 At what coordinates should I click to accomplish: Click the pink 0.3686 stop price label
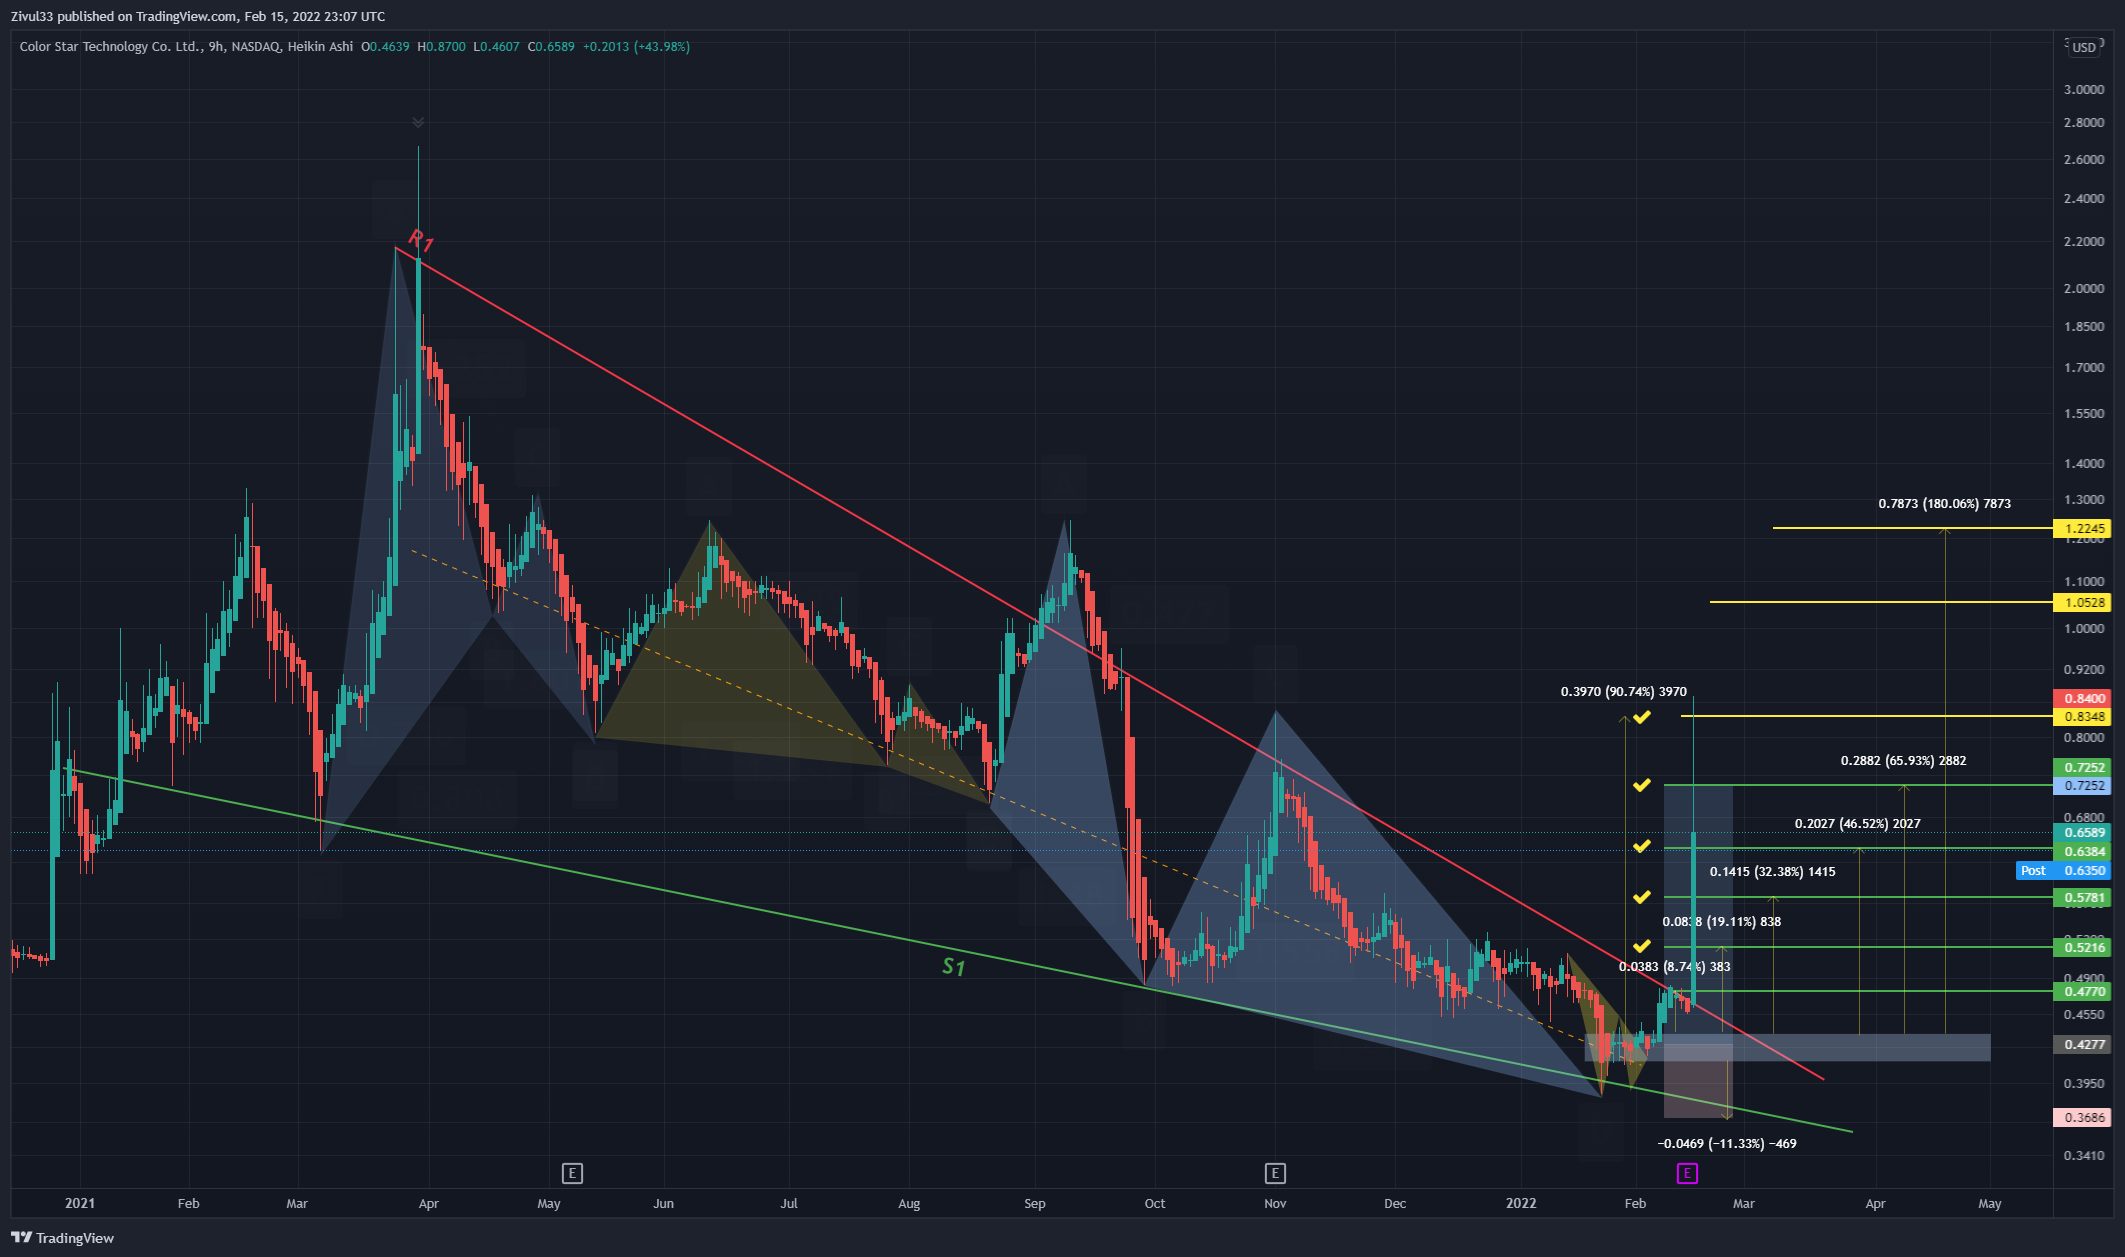[x=2082, y=1118]
